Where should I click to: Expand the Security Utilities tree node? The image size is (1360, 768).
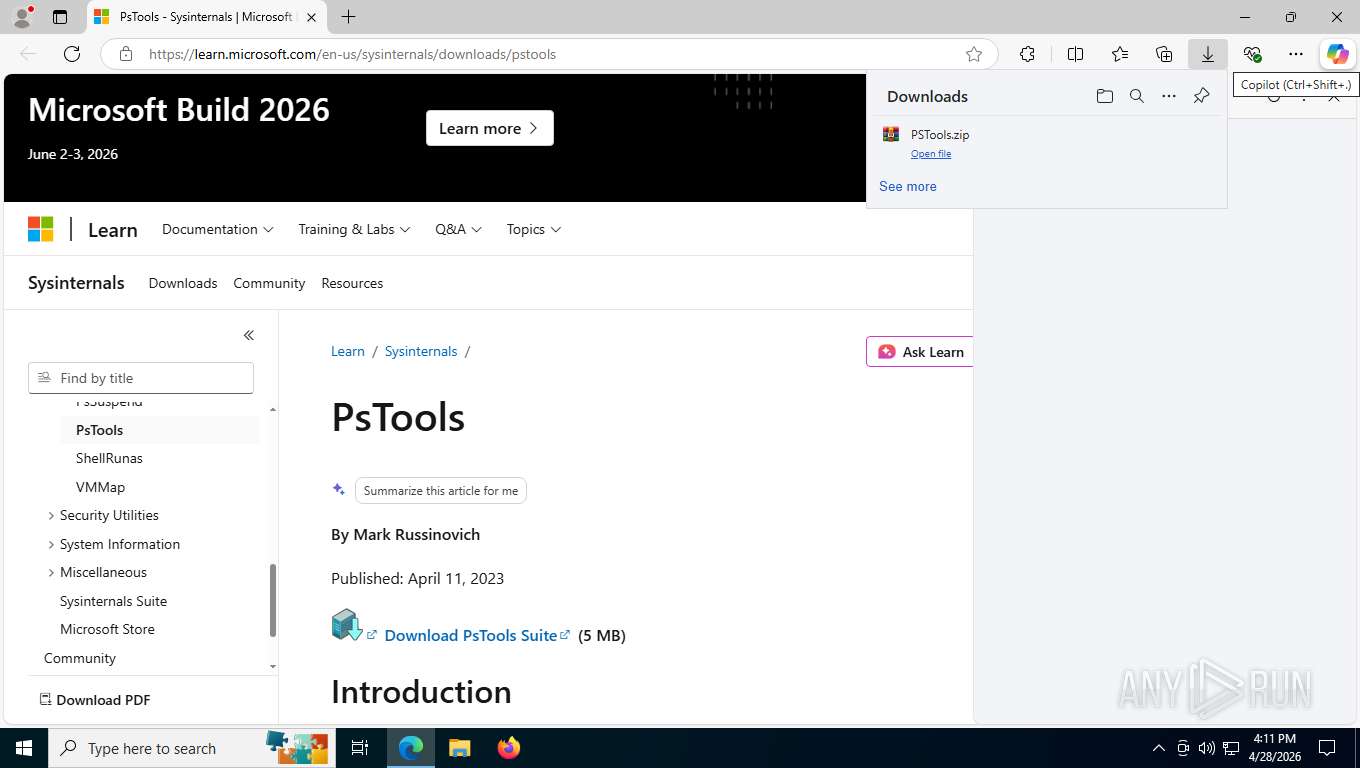tap(109, 515)
